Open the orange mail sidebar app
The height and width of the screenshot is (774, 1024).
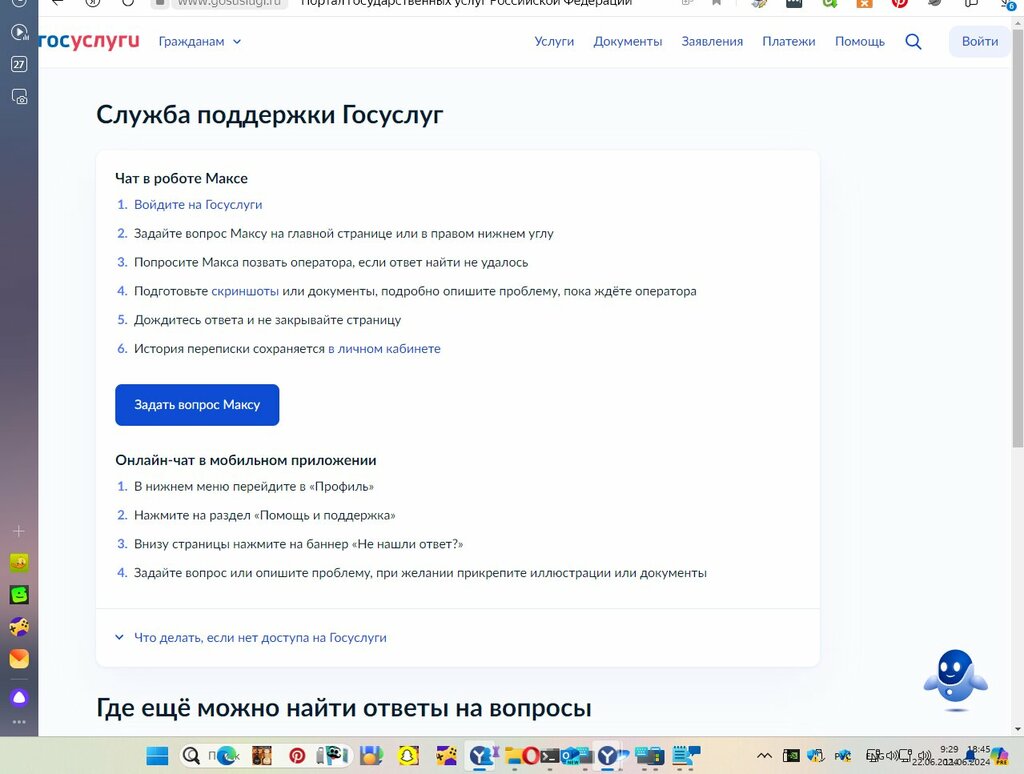click(19, 659)
